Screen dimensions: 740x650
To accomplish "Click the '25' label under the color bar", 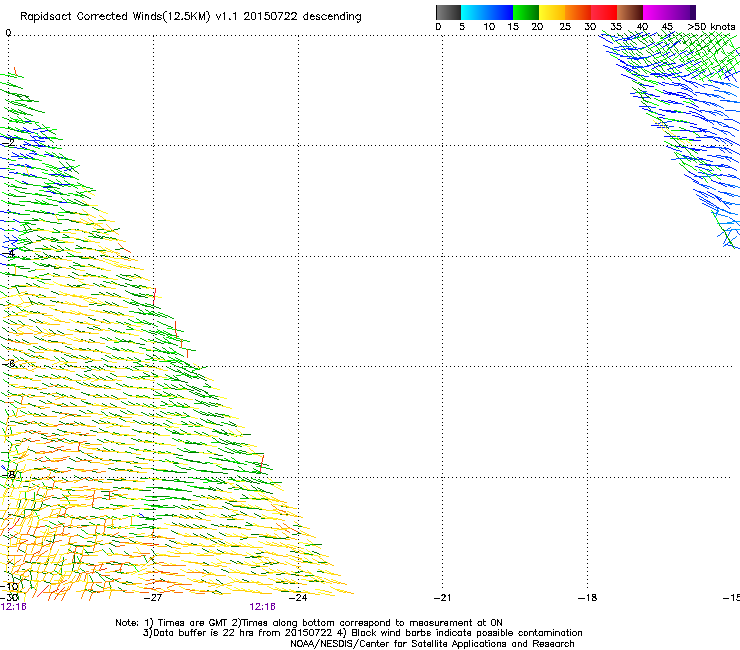I will pos(565,27).
